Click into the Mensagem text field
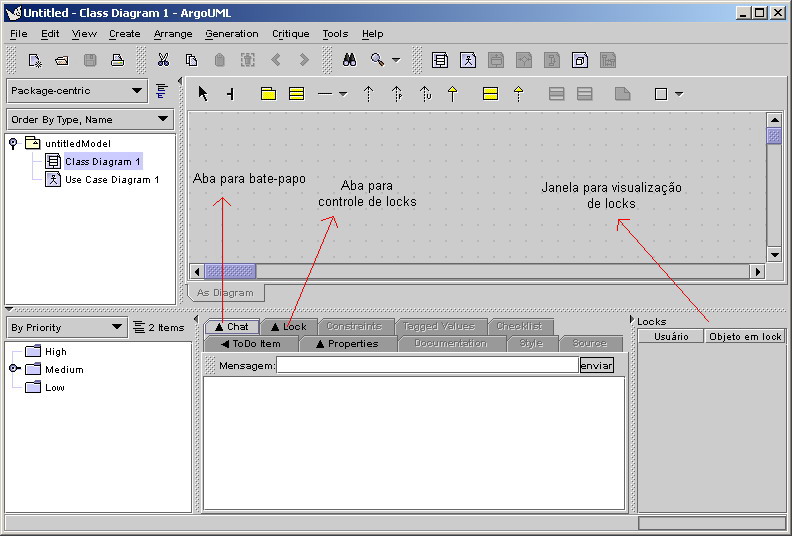The height and width of the screenshot is (536, 792). click(427, 365)
